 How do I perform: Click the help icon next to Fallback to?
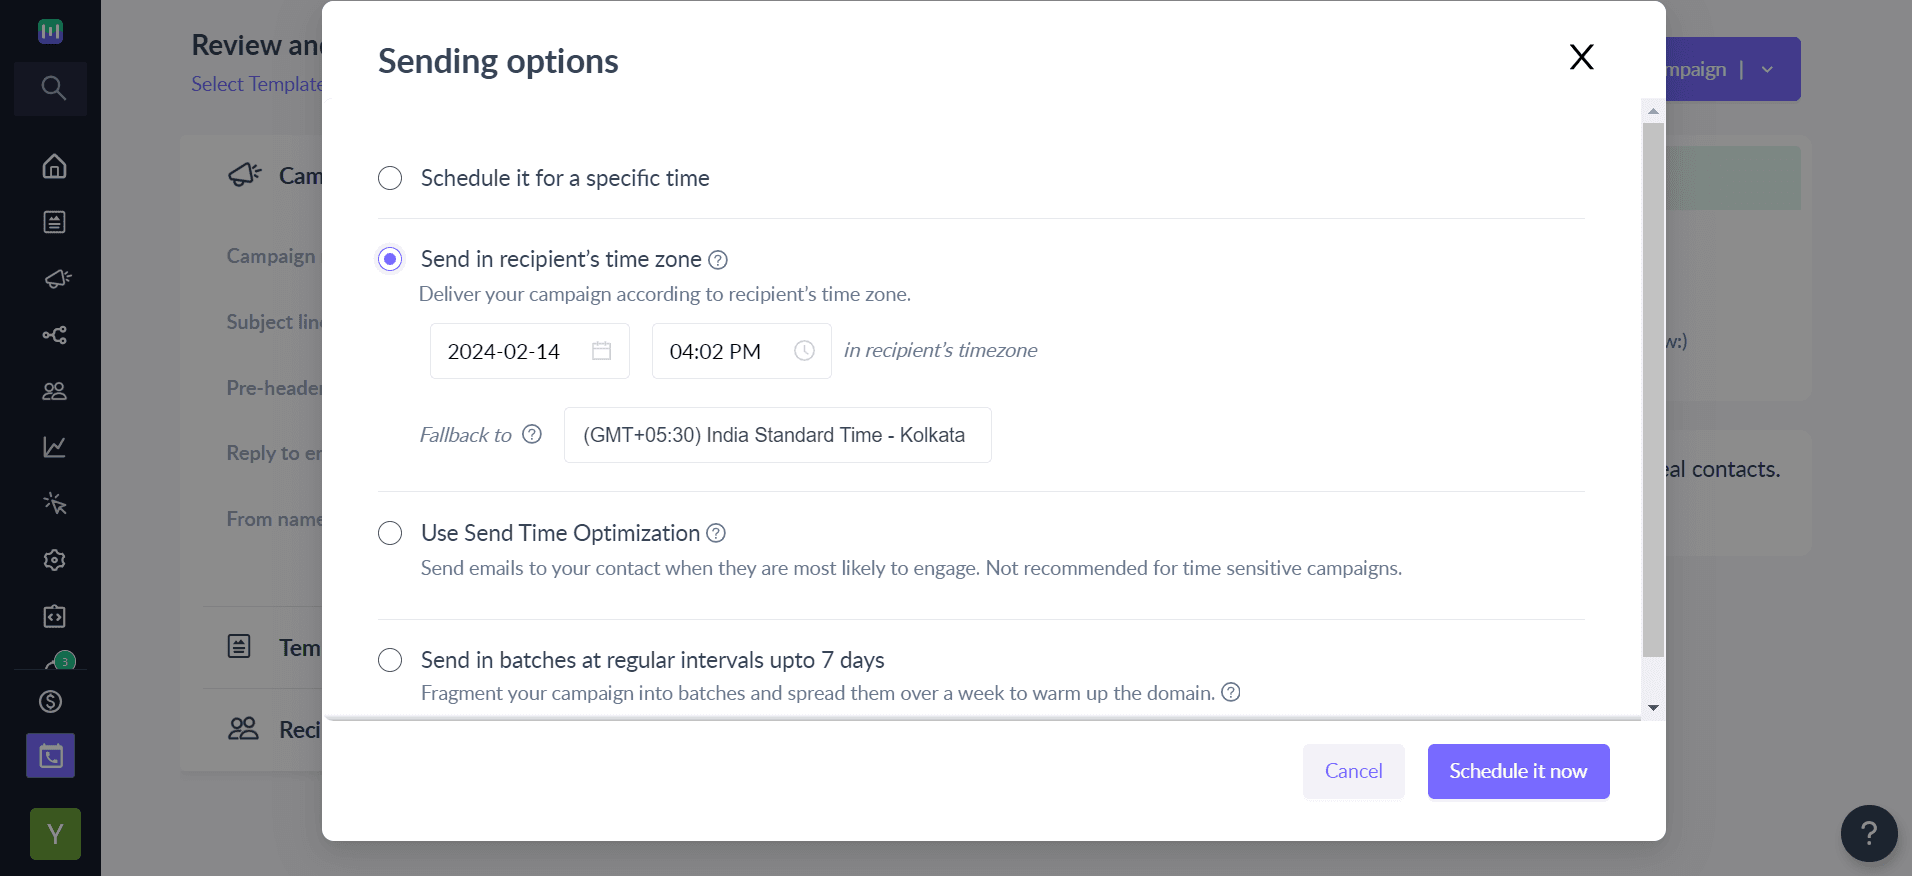tap(532, 434)
